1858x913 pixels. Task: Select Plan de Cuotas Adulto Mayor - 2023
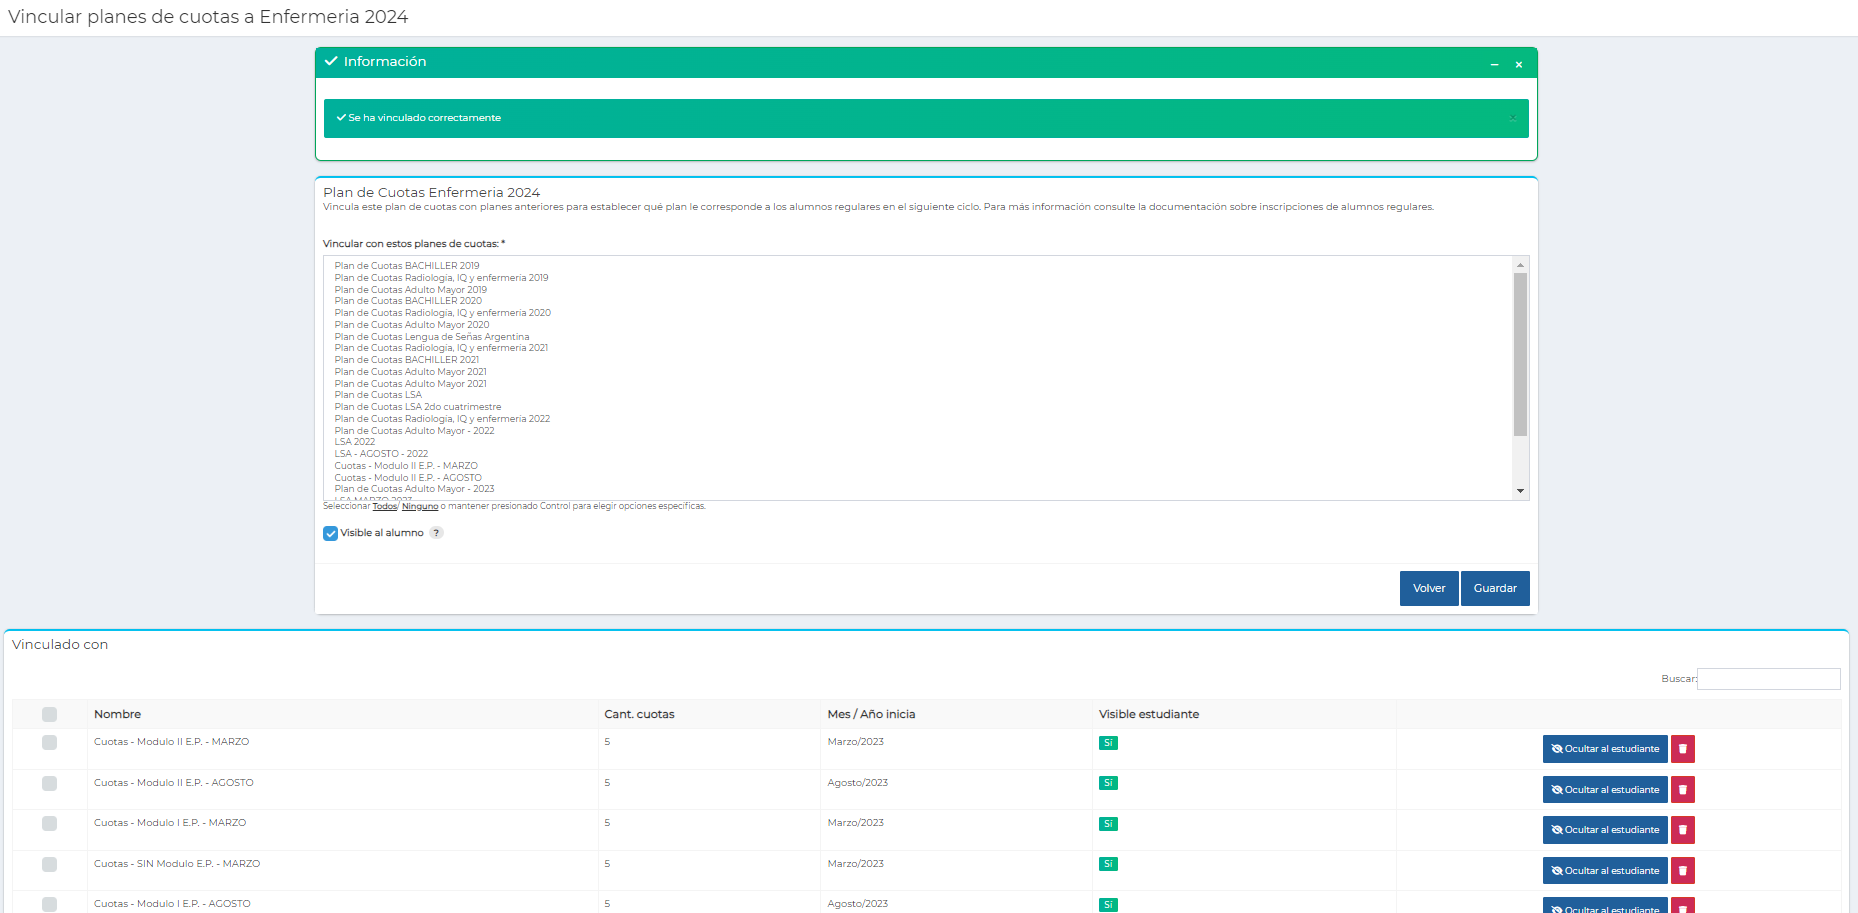click(414, 489)
